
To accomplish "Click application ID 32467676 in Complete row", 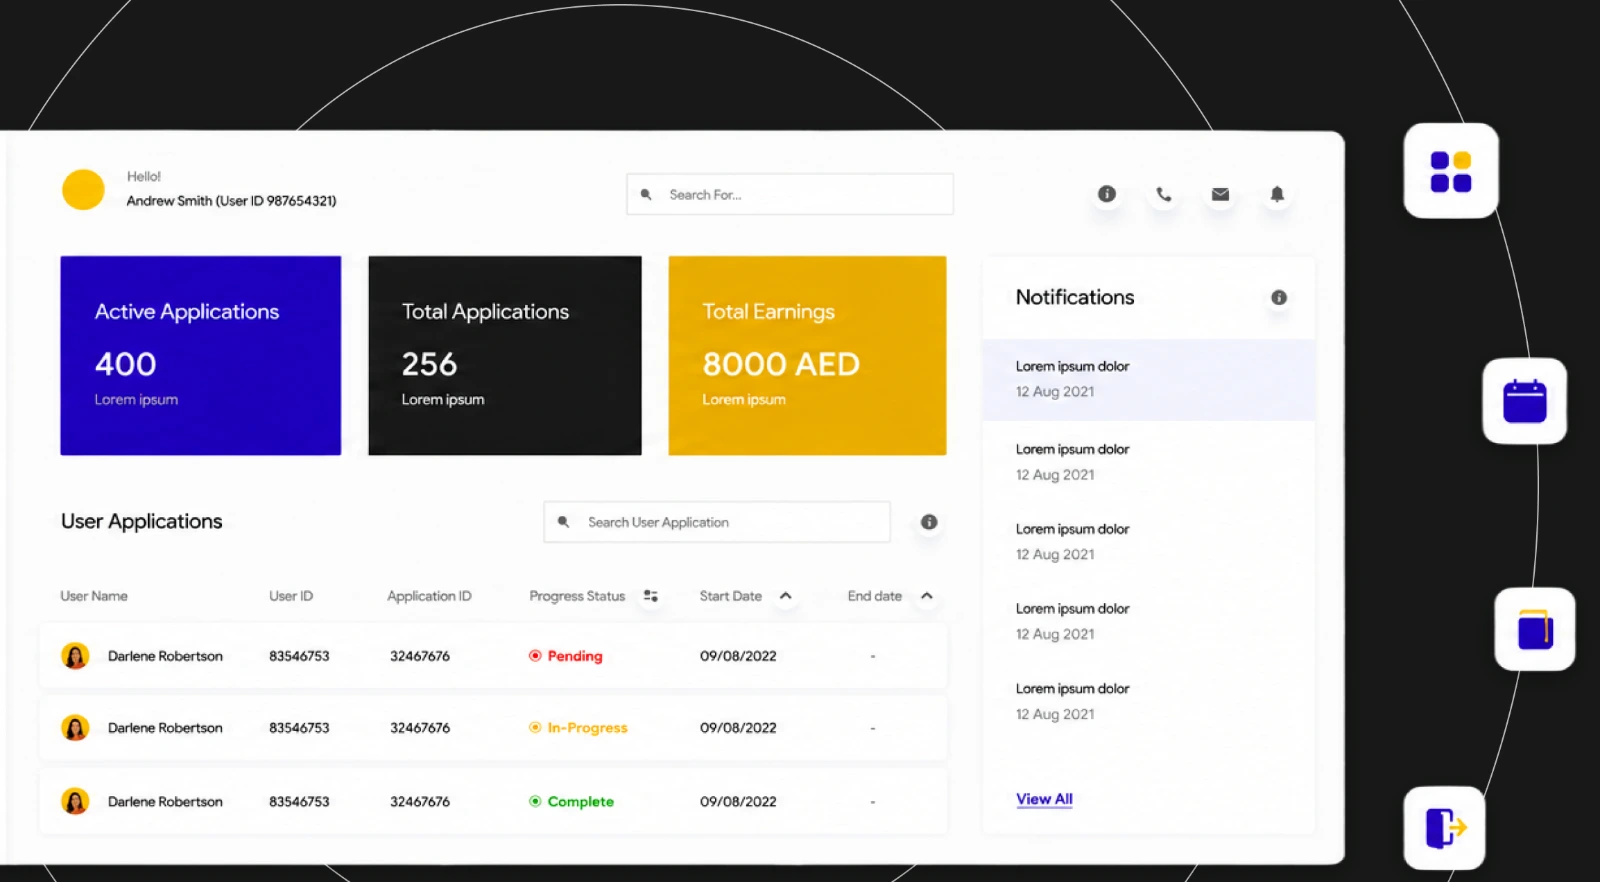I will [x=420, y=801].
